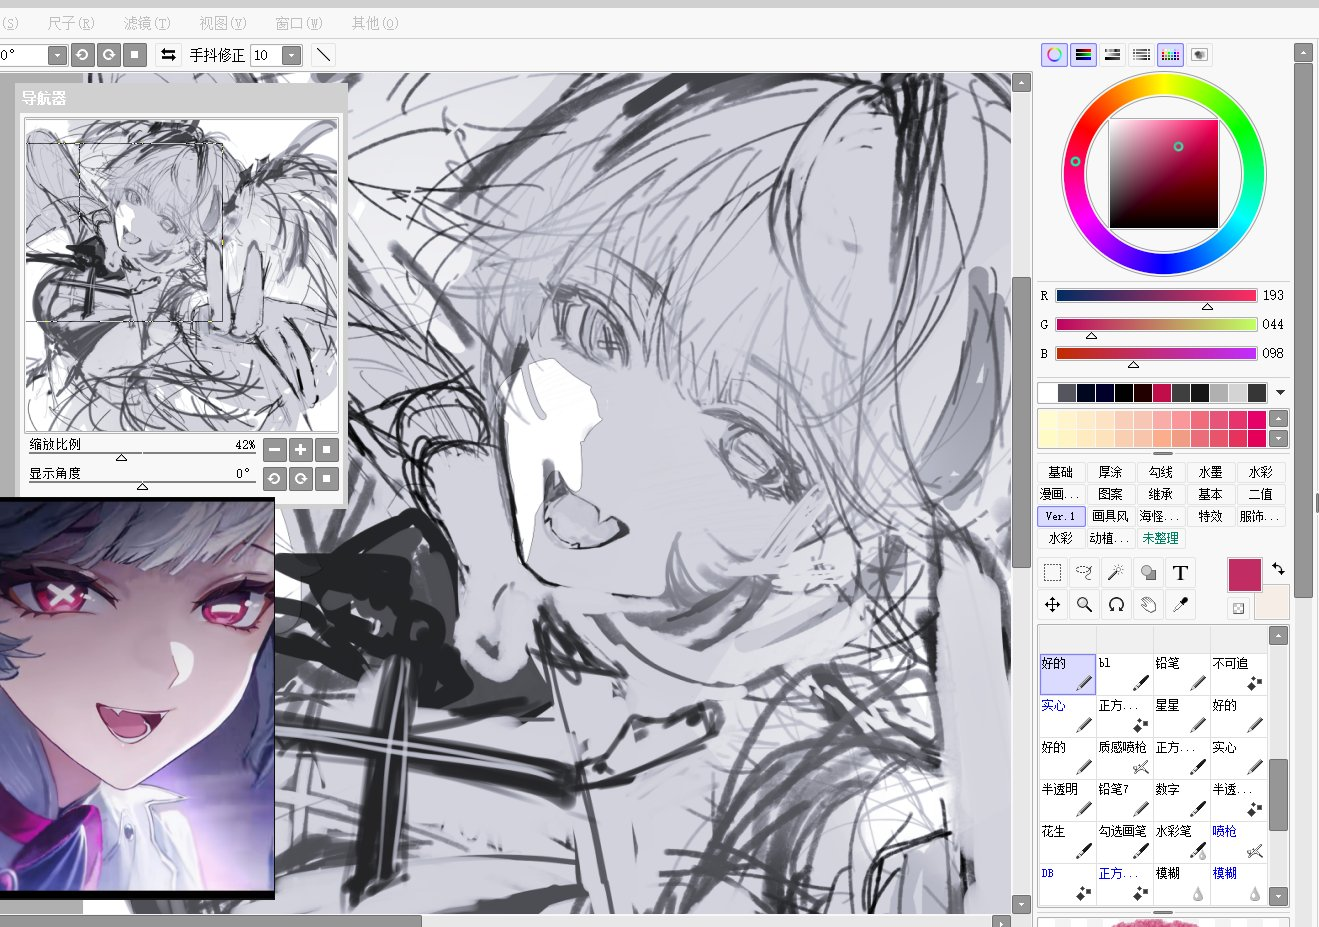1319x927 pixels.
Task: Select the move tool
Action: pos(1052,604)
